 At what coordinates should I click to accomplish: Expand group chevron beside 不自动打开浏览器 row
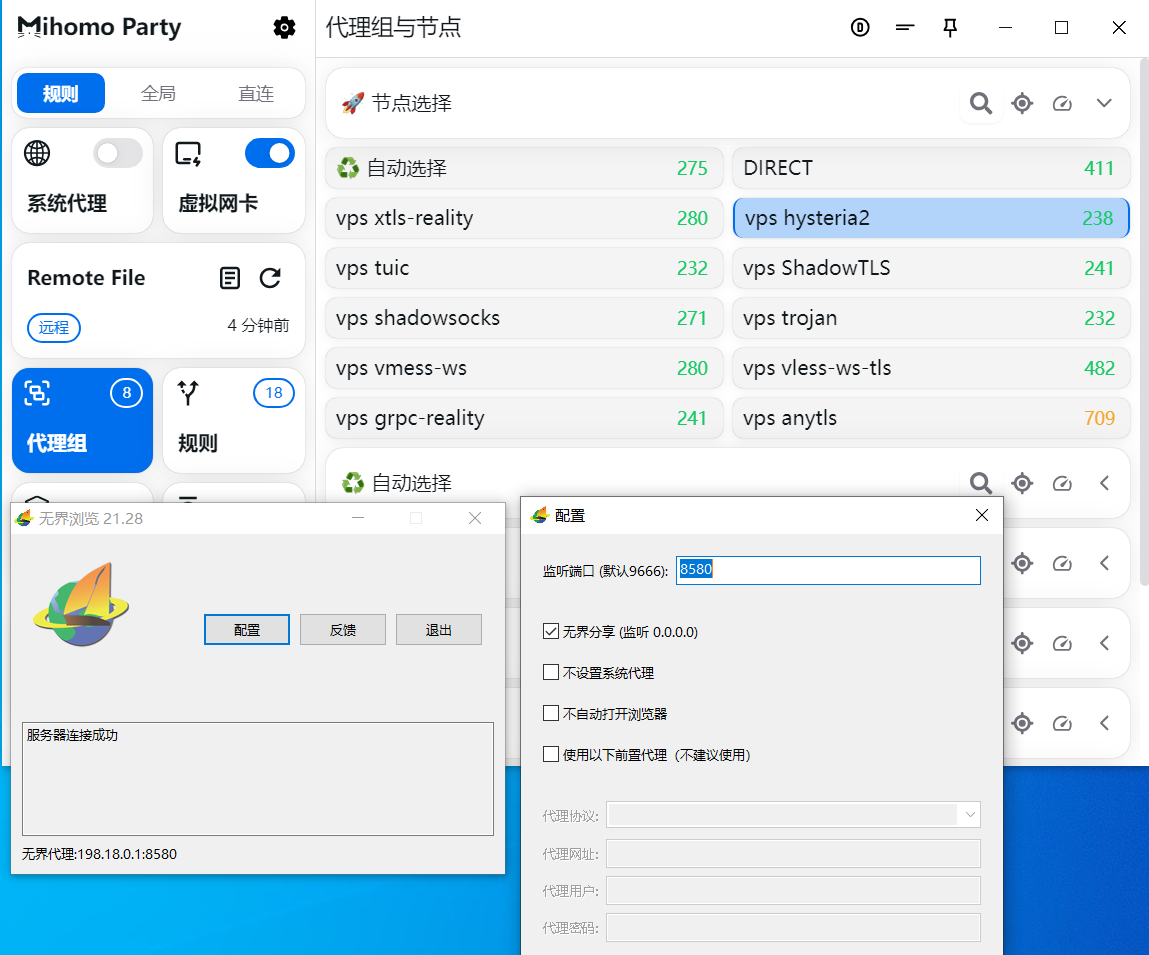click(x=1104, y=723)
